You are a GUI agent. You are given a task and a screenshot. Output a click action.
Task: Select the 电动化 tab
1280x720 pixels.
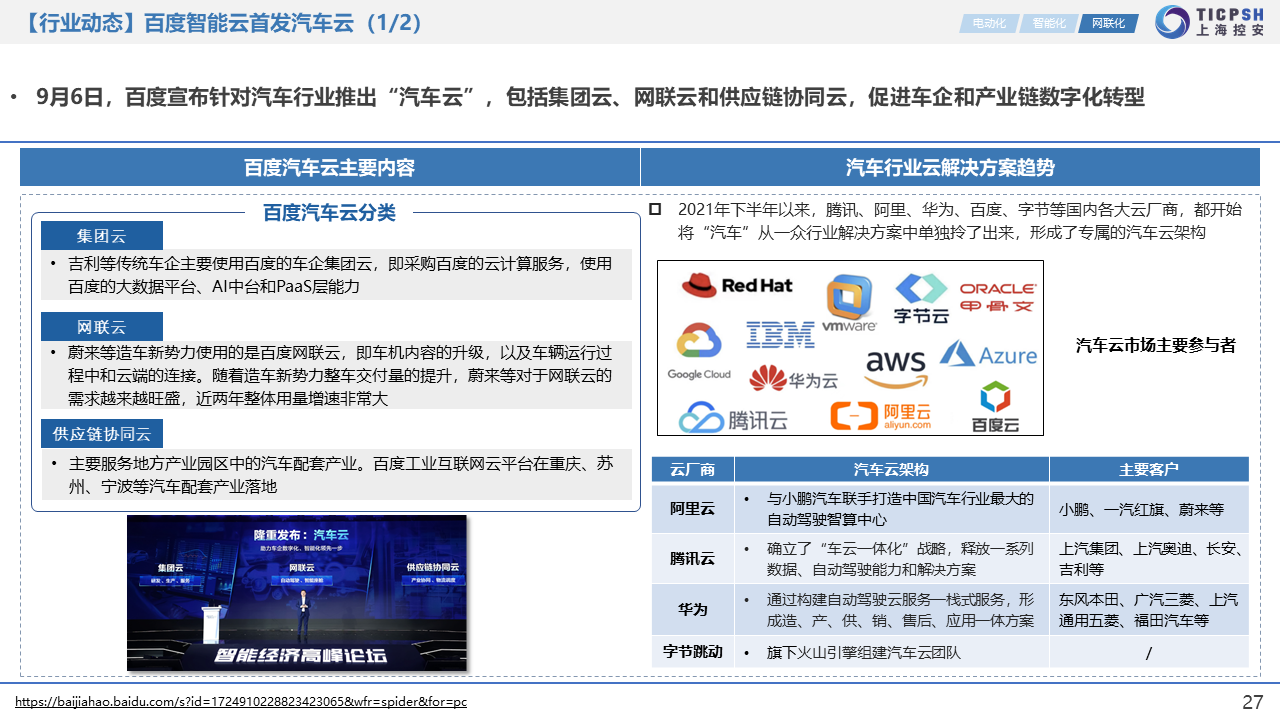[x=988, y=23]
